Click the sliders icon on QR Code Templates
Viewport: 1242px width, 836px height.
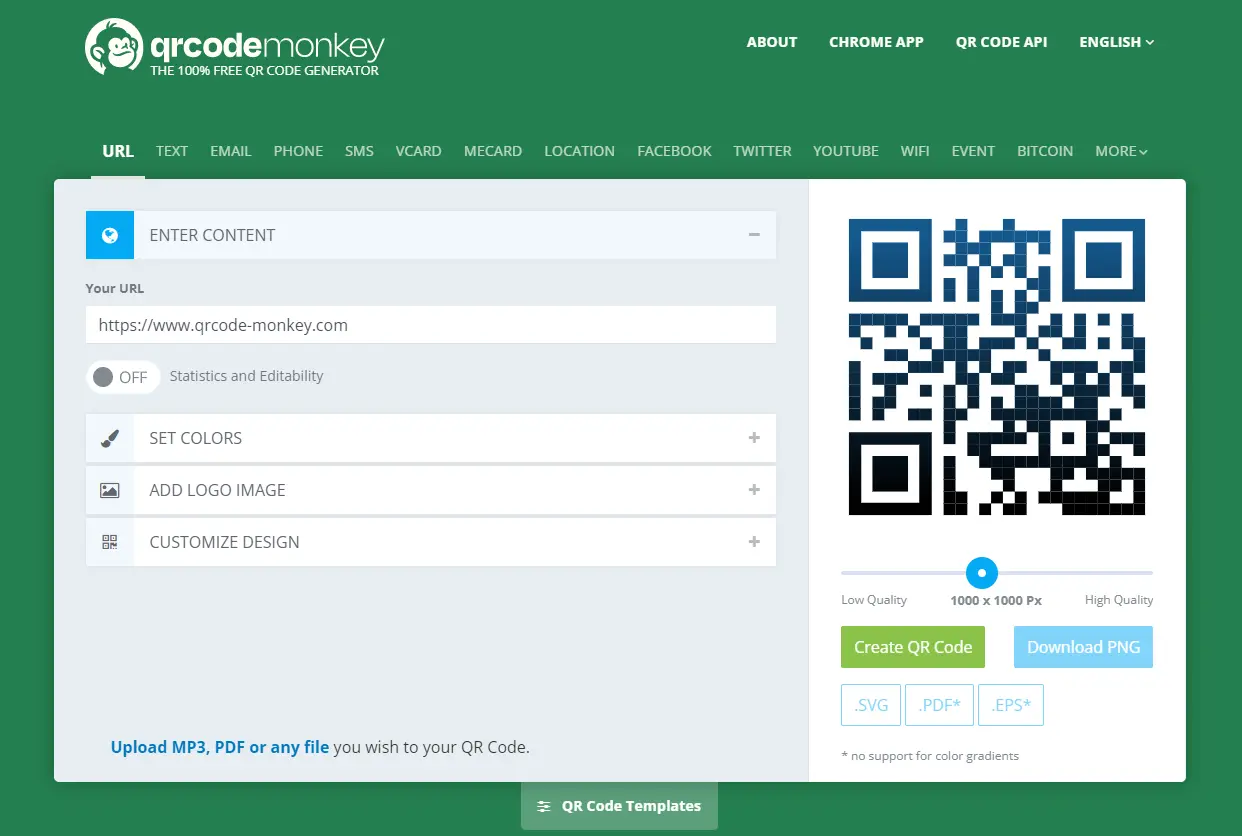tap(544, 806)
